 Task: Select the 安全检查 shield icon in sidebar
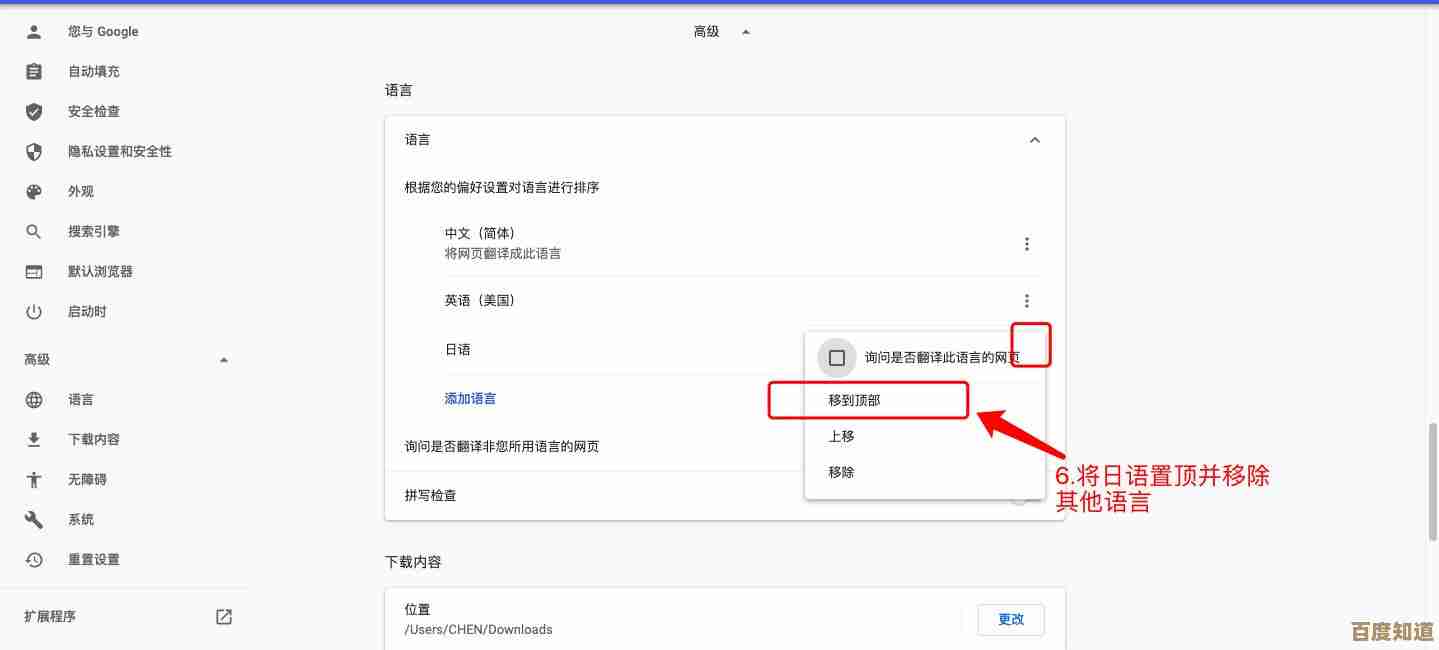(x=33, y=111)
